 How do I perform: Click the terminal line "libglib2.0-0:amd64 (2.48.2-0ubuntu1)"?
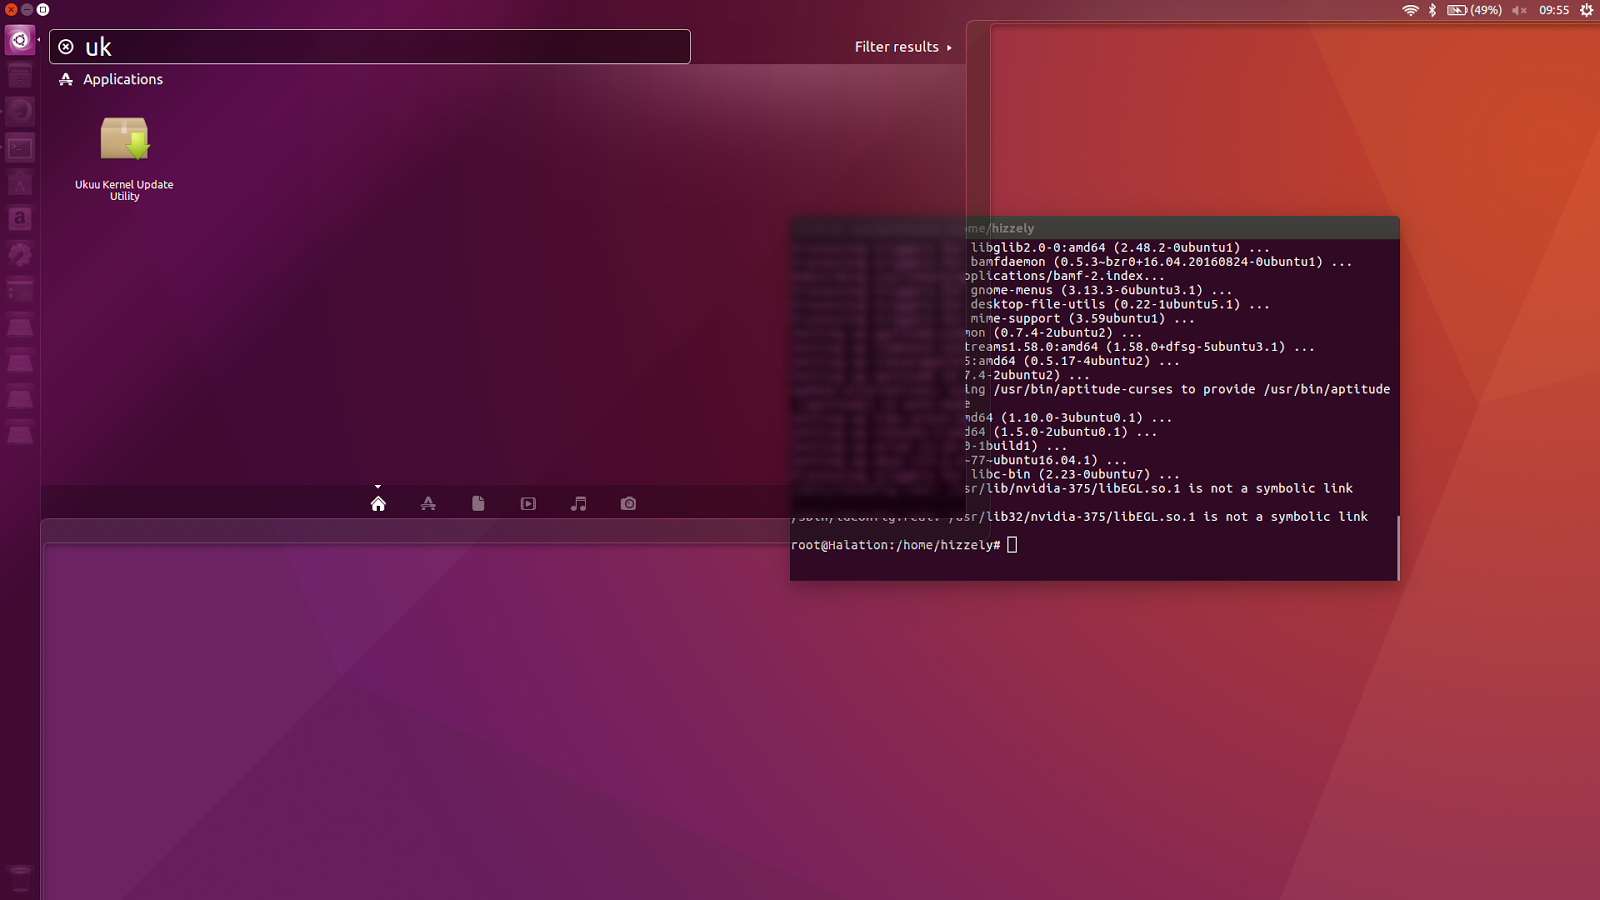click(x=1120, y=247)
